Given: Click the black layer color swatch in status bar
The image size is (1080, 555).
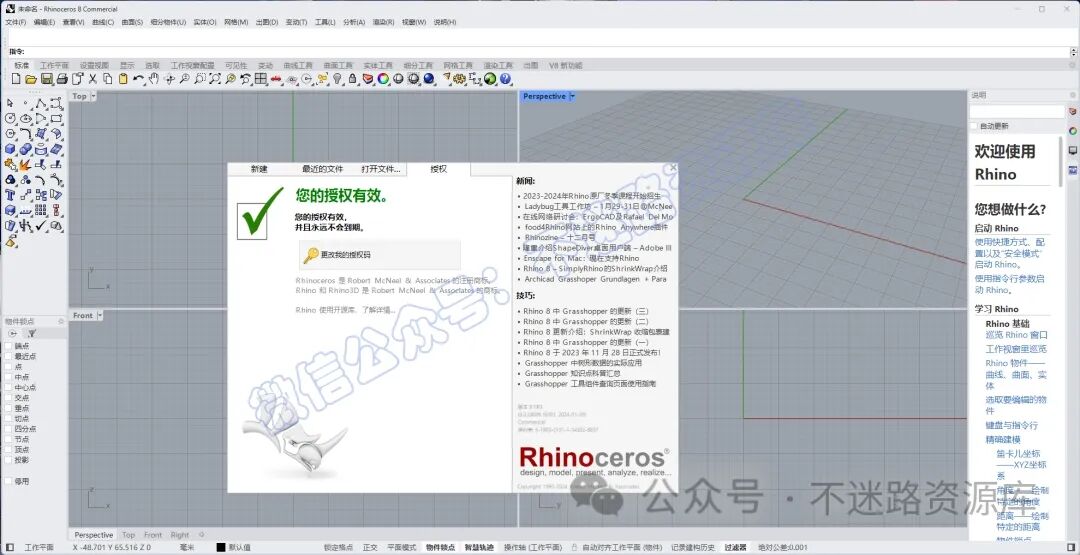Looking at the screenshot, I should [x=220, y=547].
